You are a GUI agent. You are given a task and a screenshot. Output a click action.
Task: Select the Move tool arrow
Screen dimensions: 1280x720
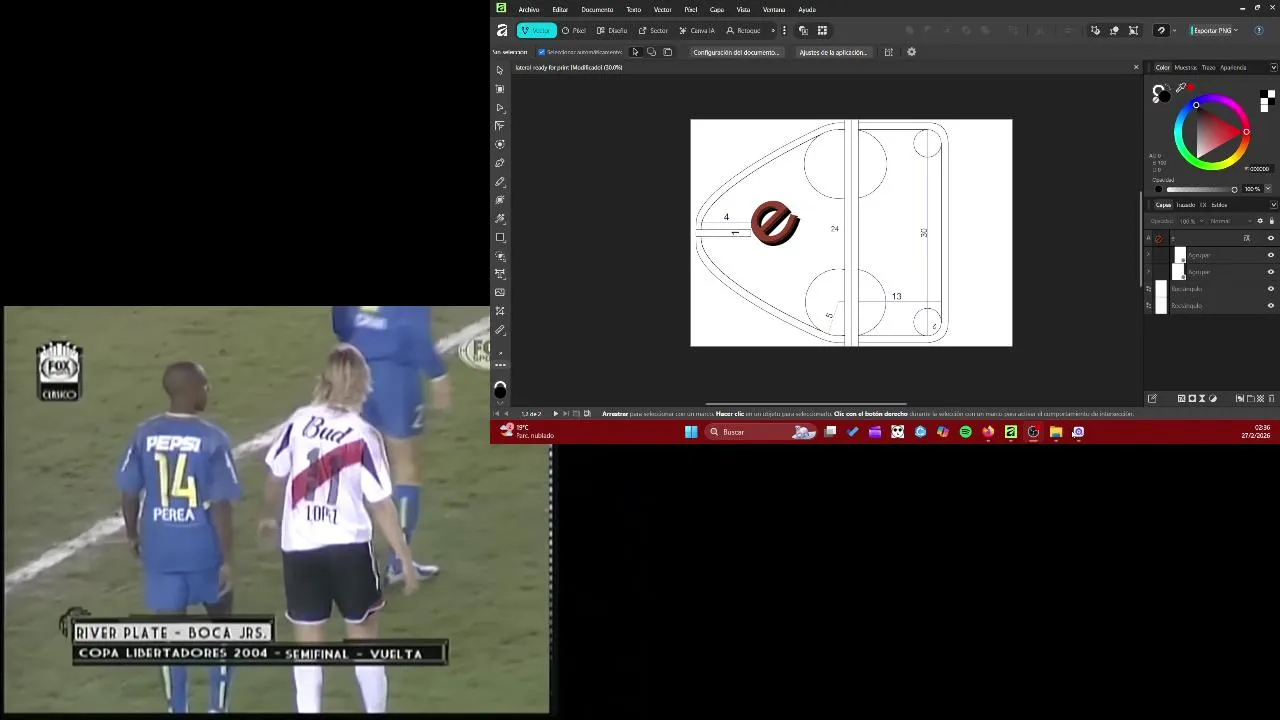500,70
